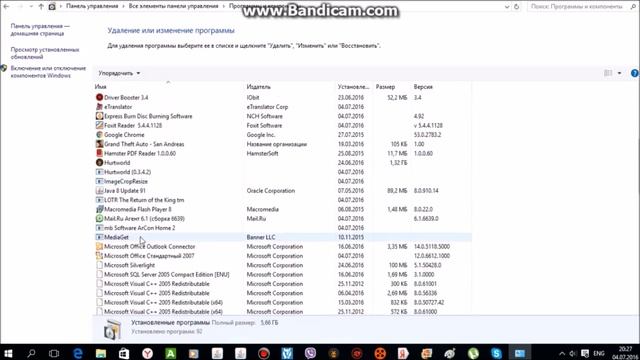Click Все элементы панели управления breadcrumb
The width and height of the screenshot is (640, 360).
click(173, 6)
